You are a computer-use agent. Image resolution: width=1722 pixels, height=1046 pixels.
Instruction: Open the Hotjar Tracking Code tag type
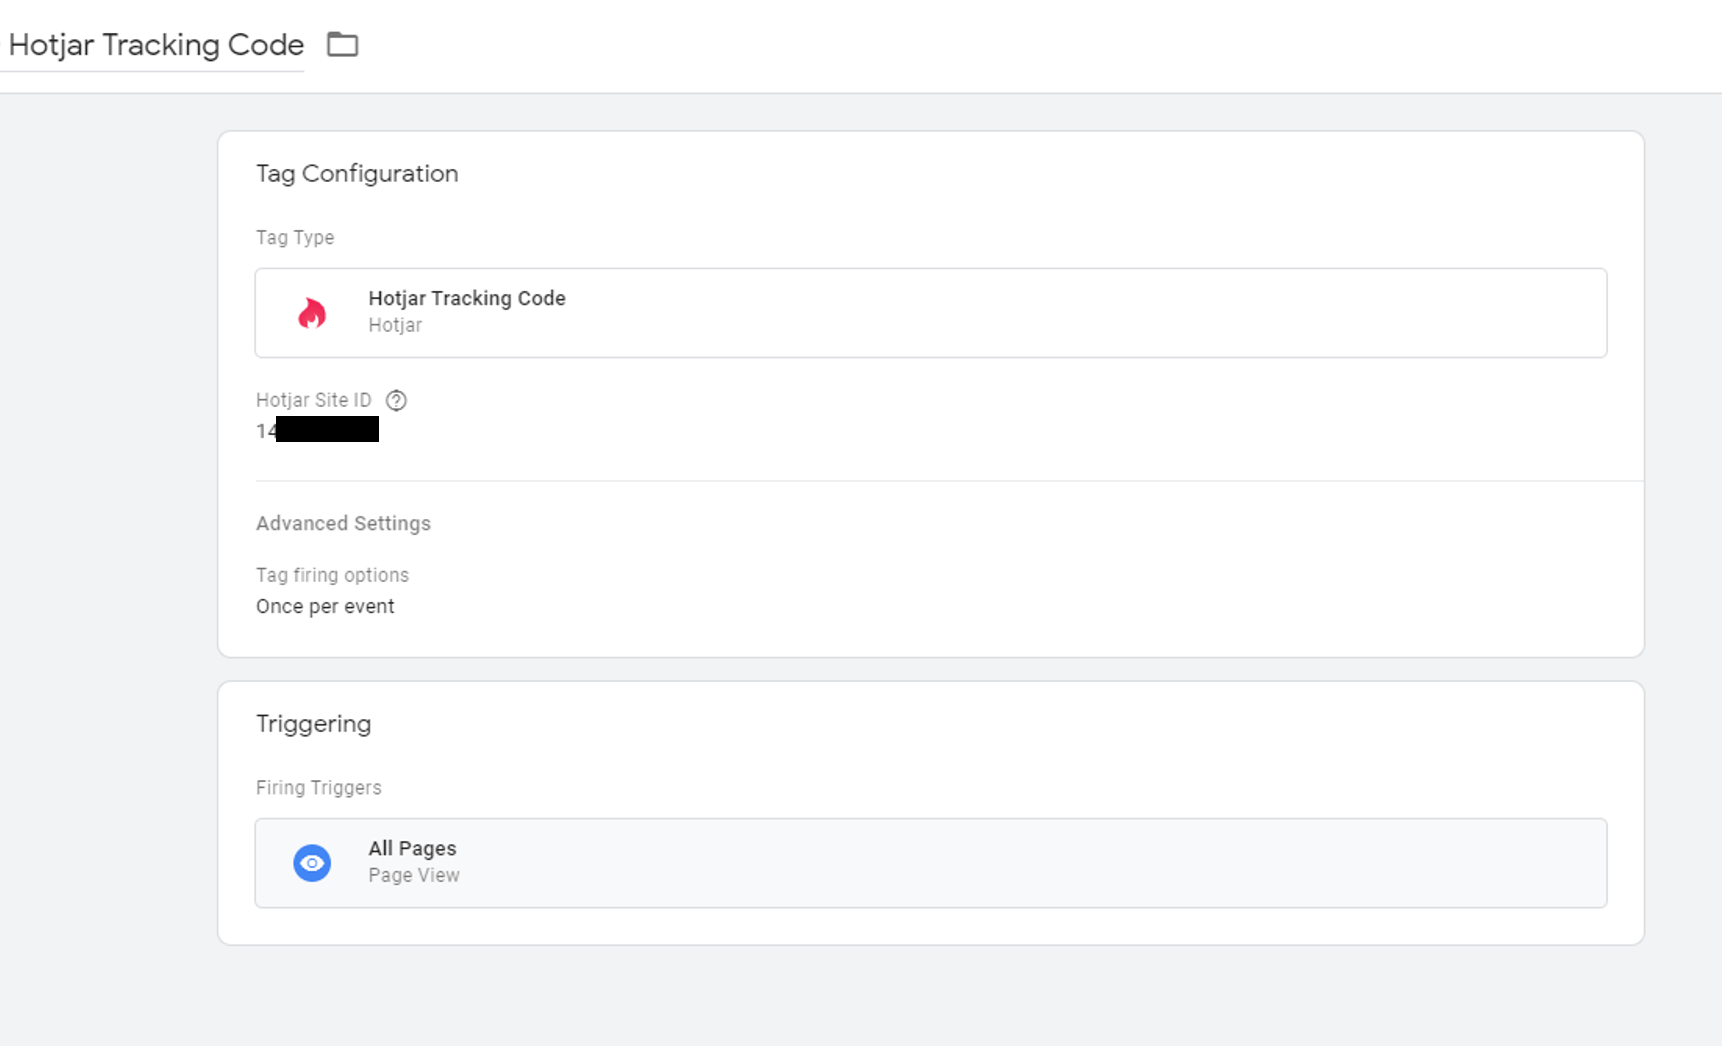tap(930, 312)
